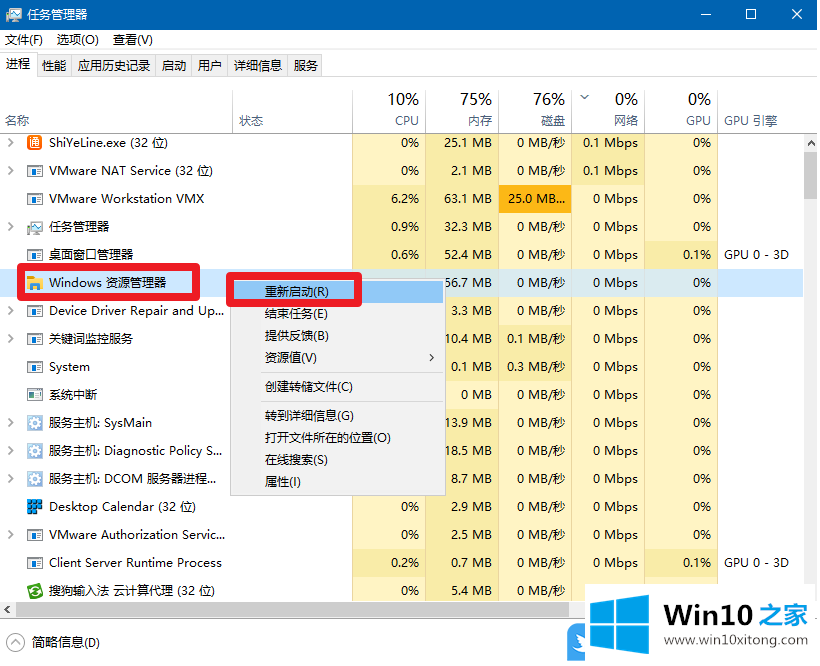Click the System process icon
The image size is (820, 666).
(x=35, y=367)
